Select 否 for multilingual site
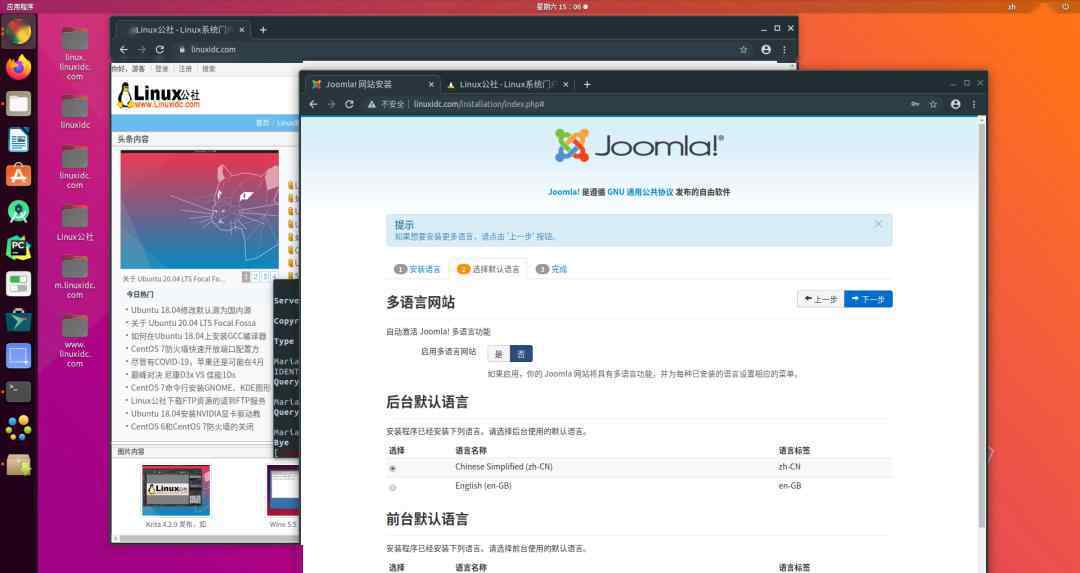 [x=521, y=354]
